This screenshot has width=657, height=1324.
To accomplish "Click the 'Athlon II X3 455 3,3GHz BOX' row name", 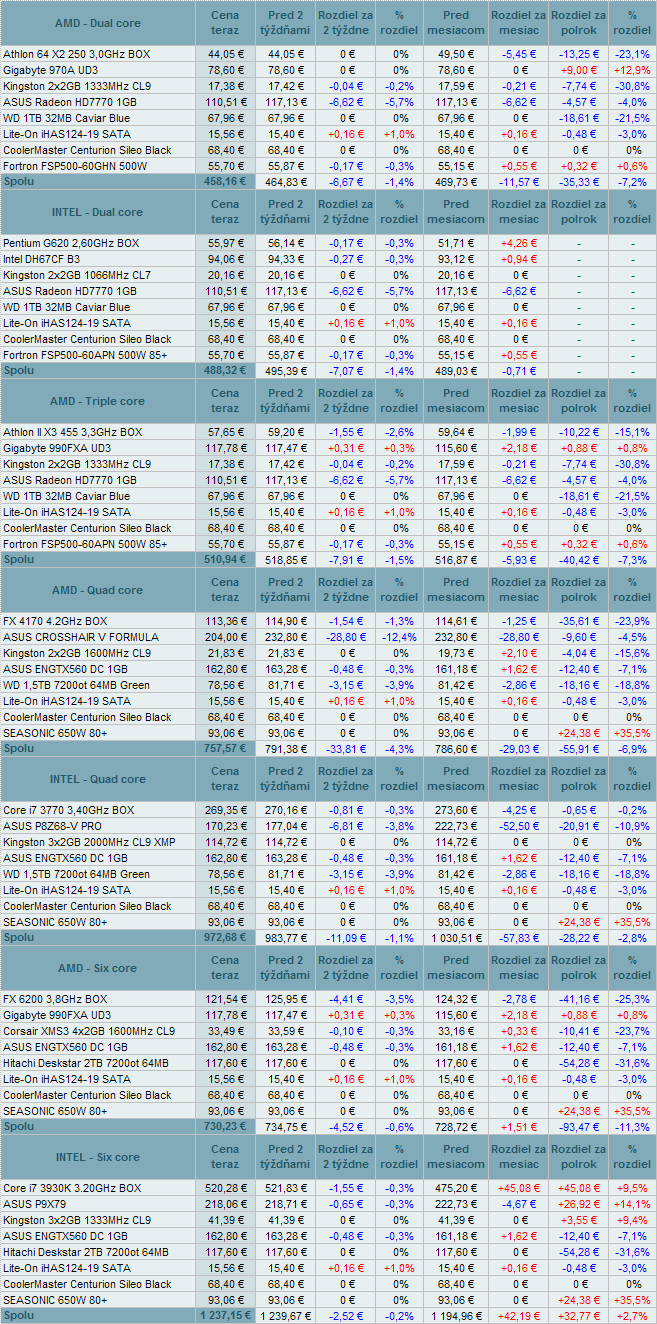I will click(73, 432).
